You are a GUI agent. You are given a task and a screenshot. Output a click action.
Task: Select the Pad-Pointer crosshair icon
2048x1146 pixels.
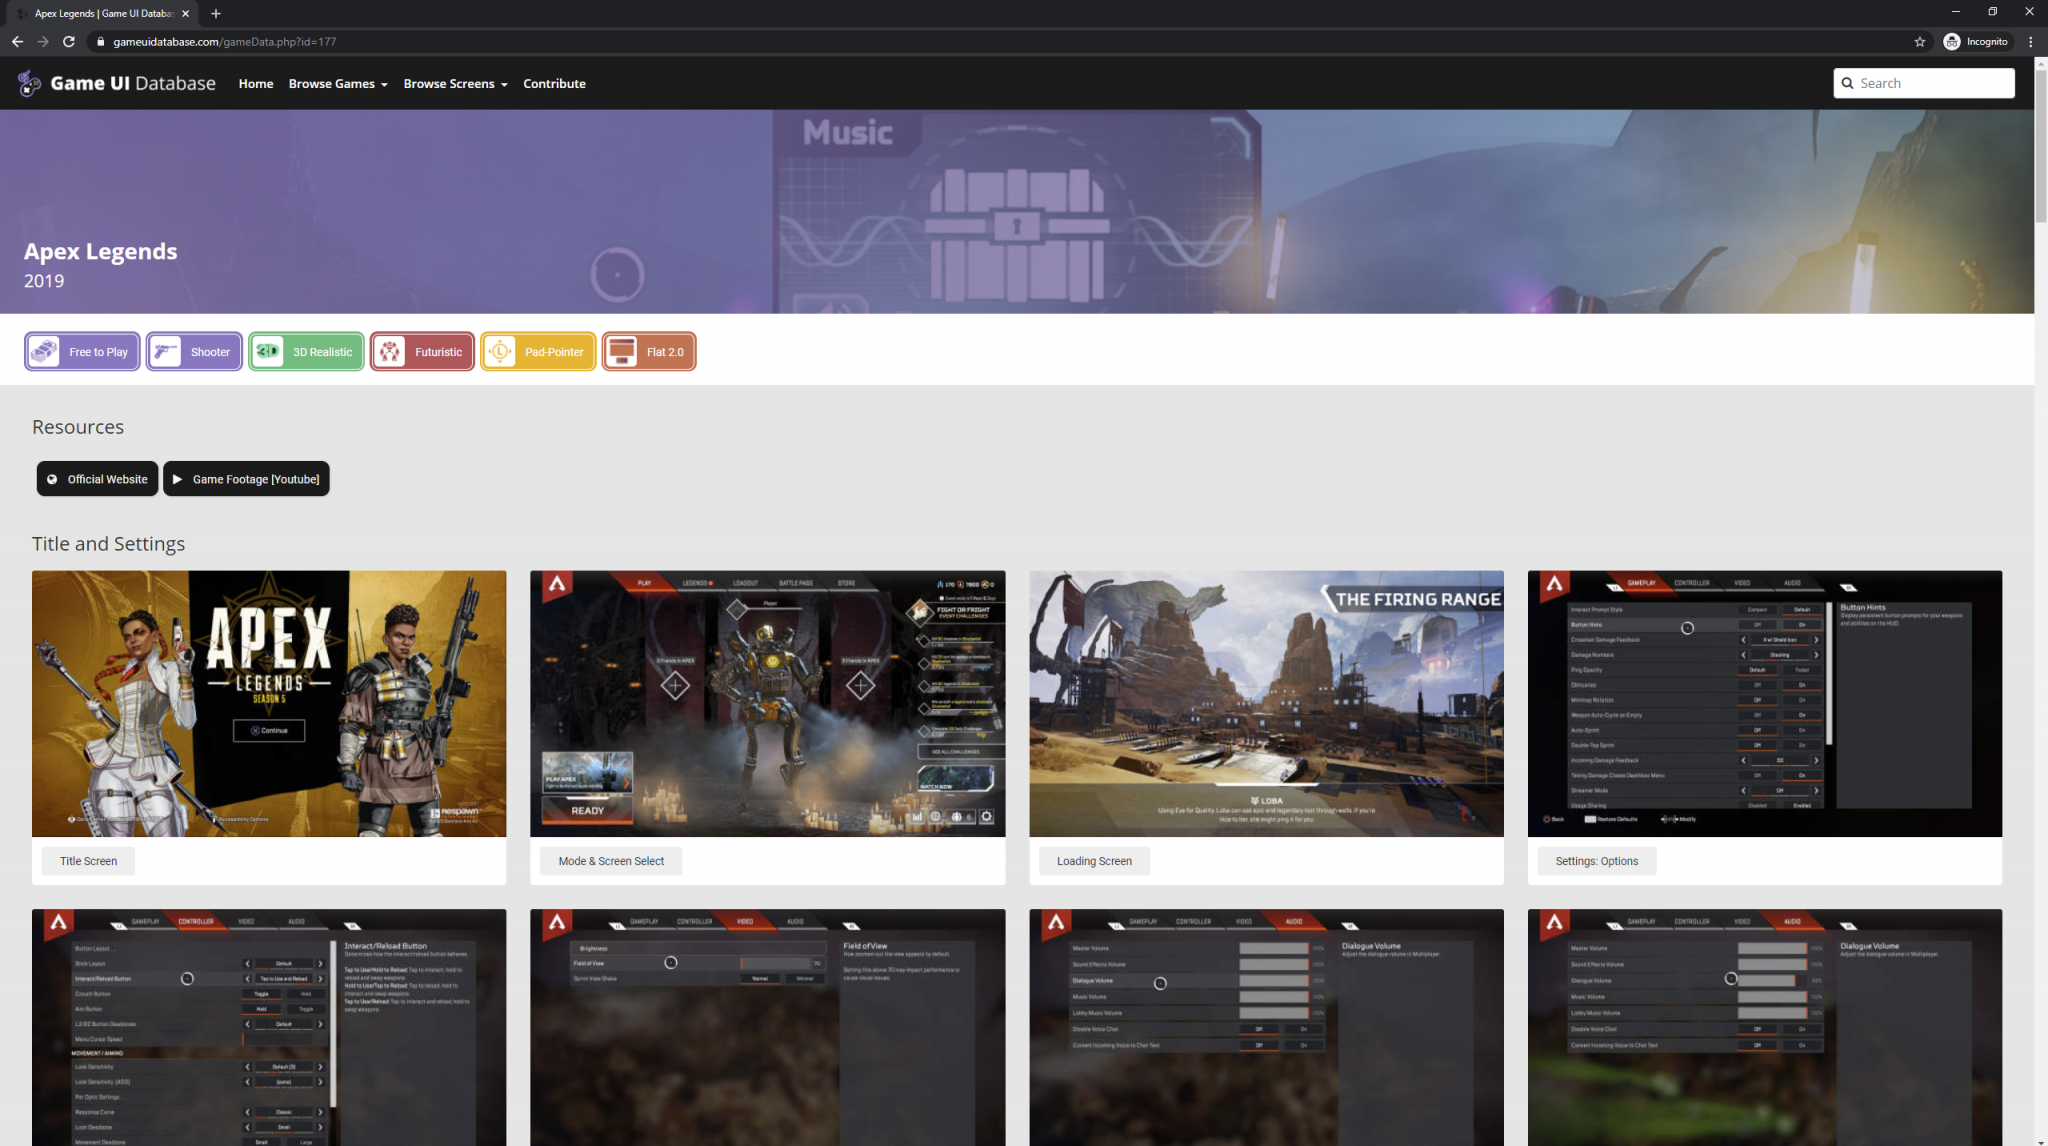click(500, 351)
